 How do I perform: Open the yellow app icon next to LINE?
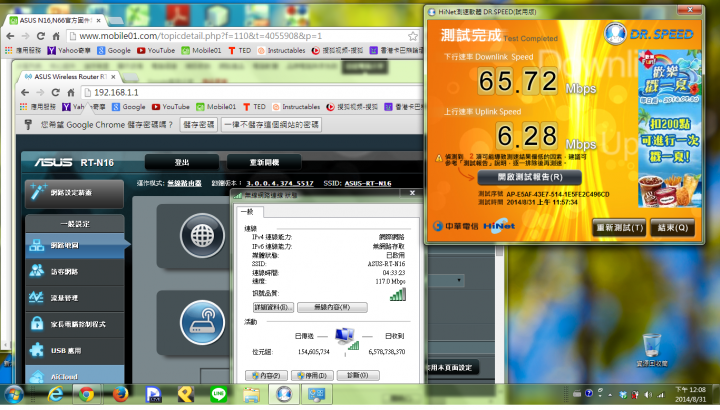pyautogui.click(x=186, y=394)
